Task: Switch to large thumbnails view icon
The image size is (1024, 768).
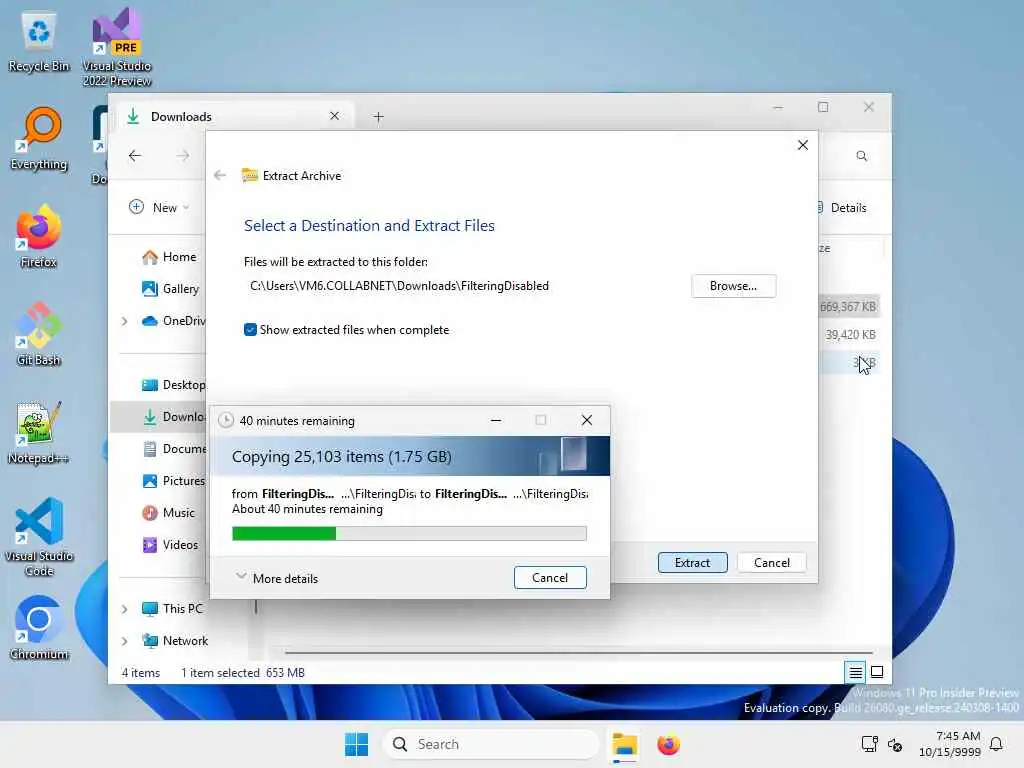Action: point(877,672)
